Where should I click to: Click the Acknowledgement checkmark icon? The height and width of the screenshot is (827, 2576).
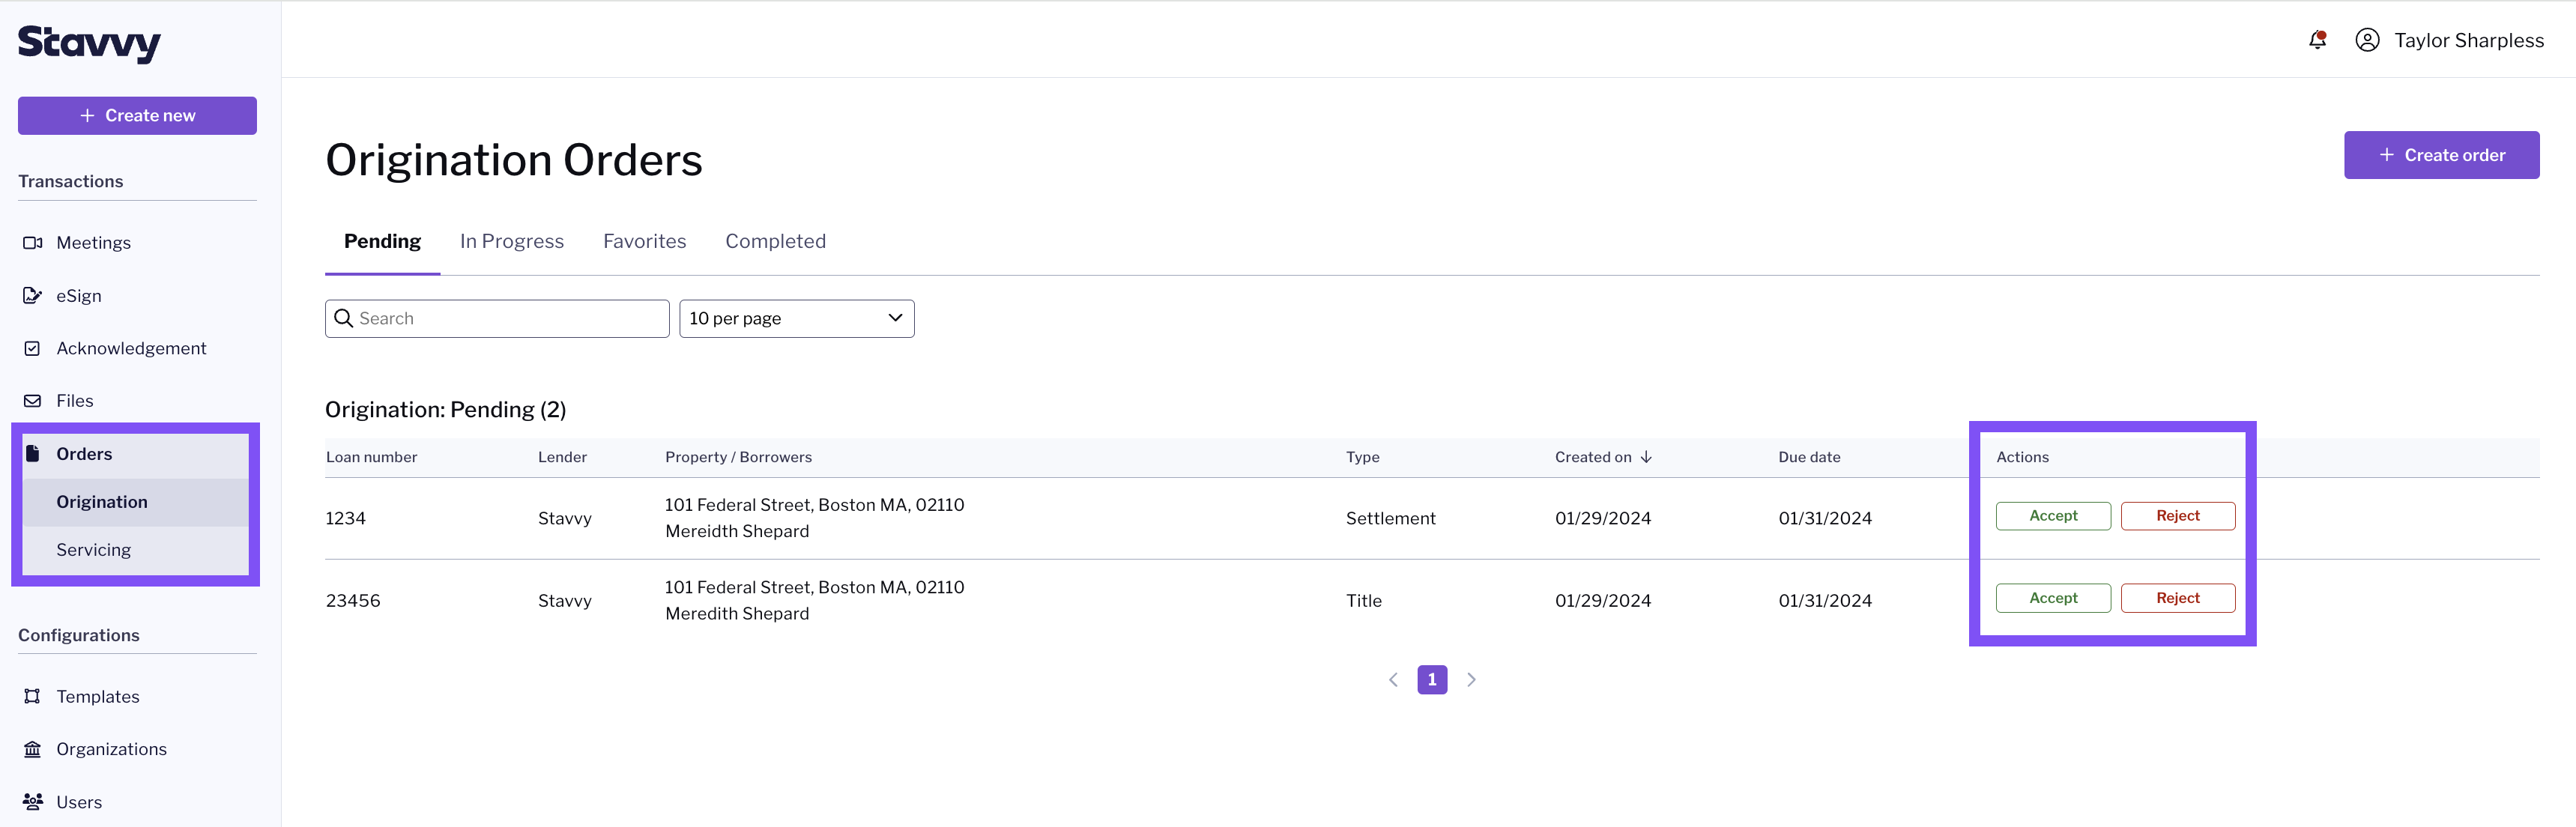pyautogui.click(x=33, y=348)
